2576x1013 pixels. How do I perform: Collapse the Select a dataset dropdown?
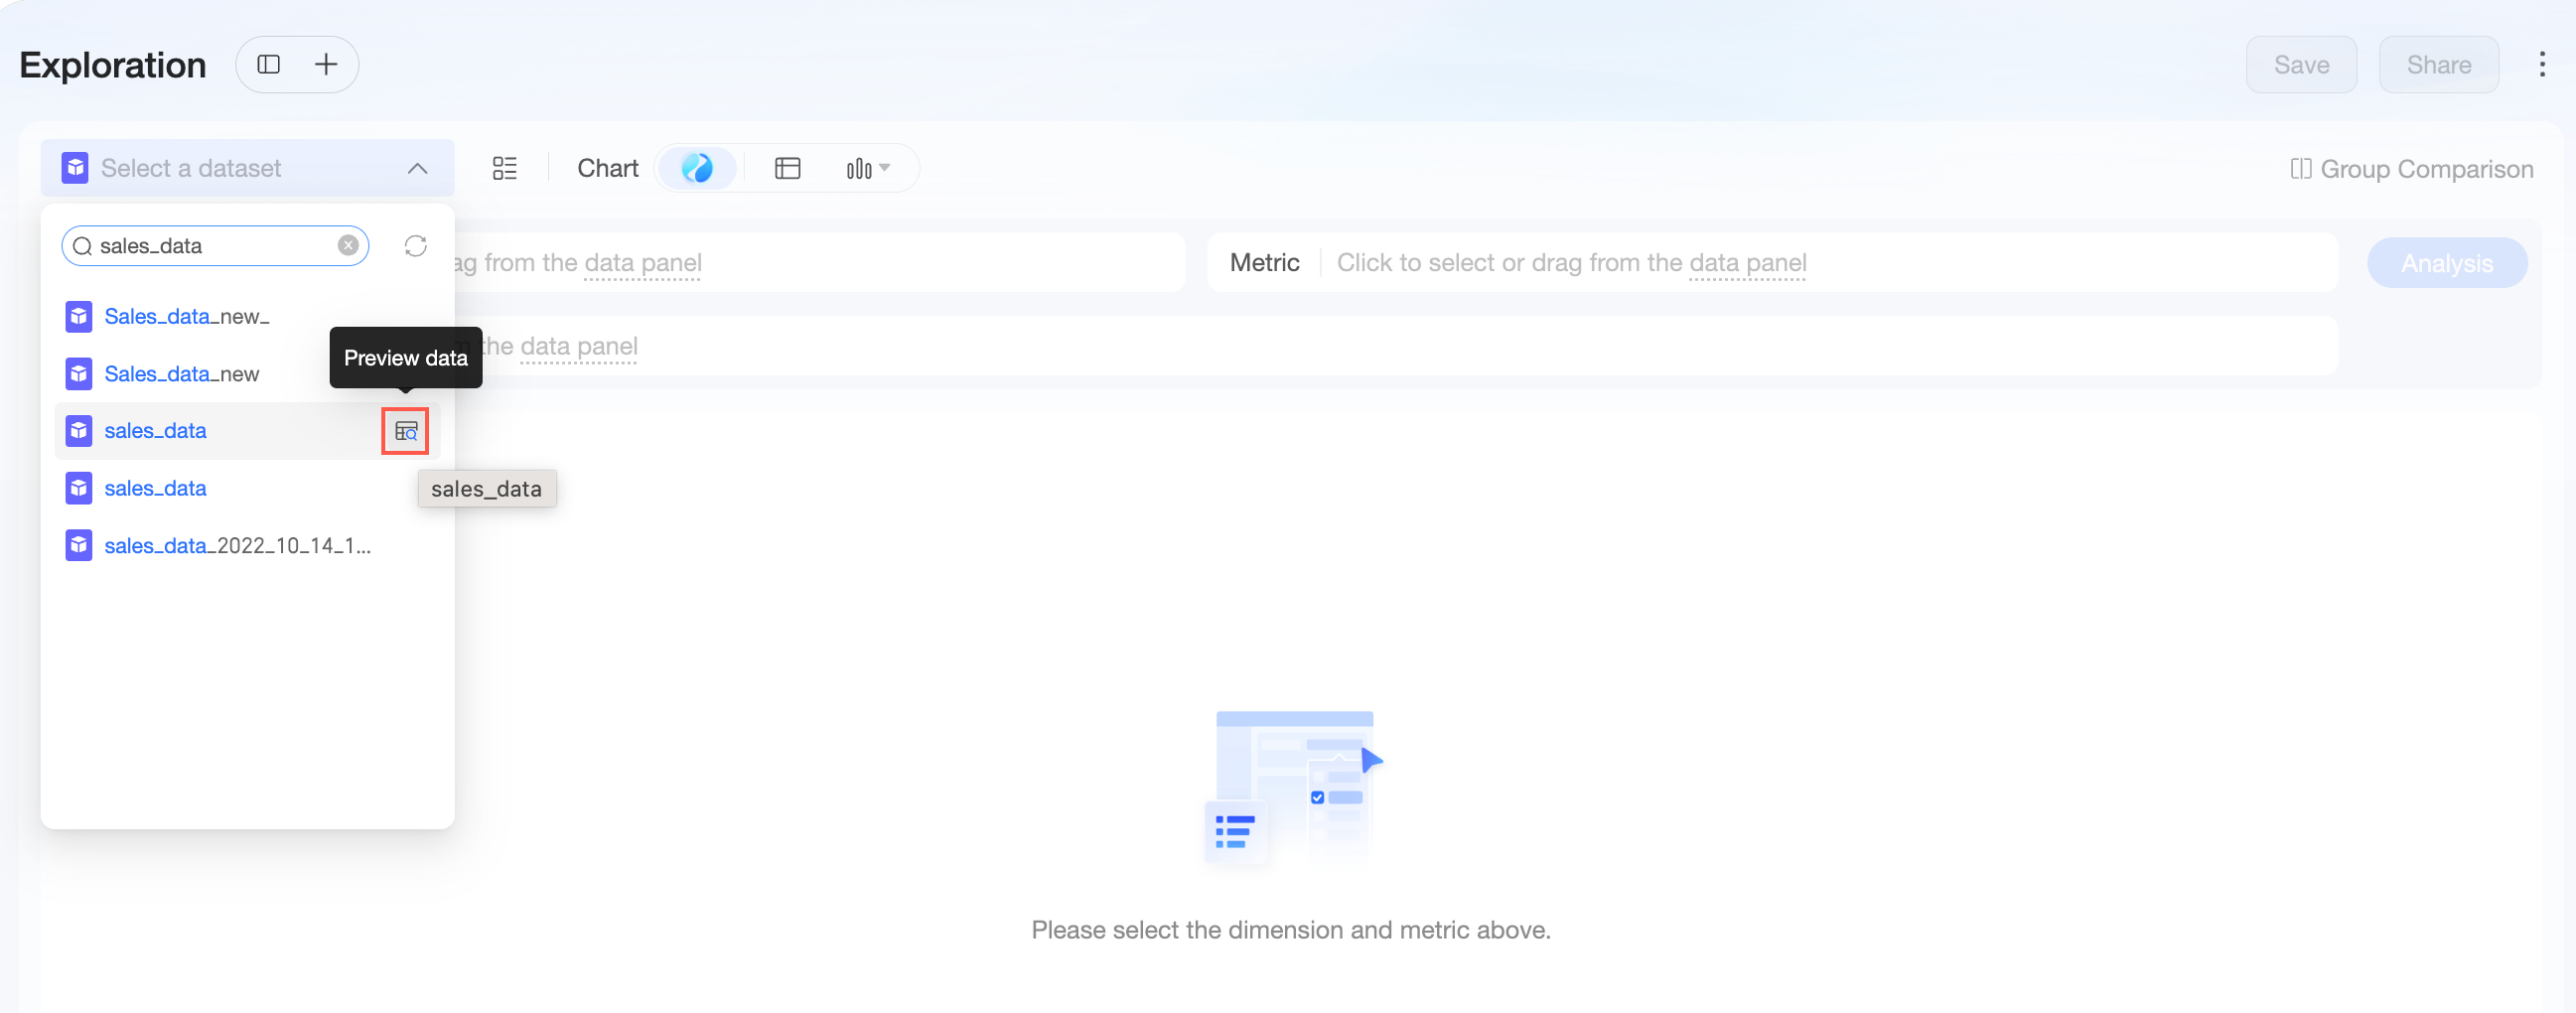(x=417, y=168)
